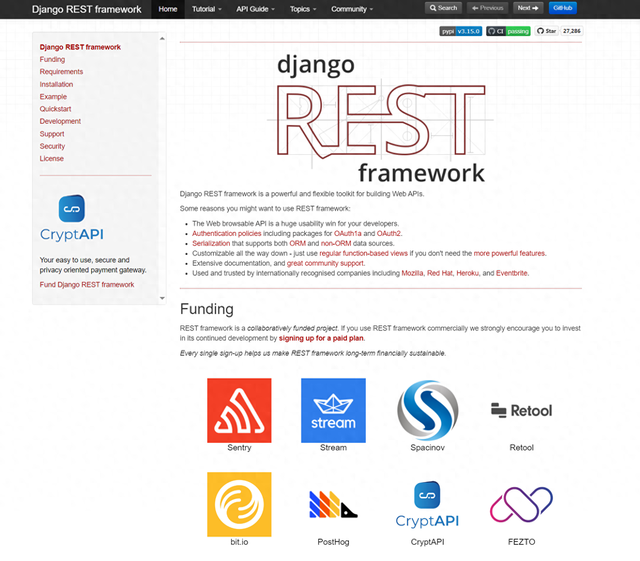Click the 27,286 star count

point(571,31)
